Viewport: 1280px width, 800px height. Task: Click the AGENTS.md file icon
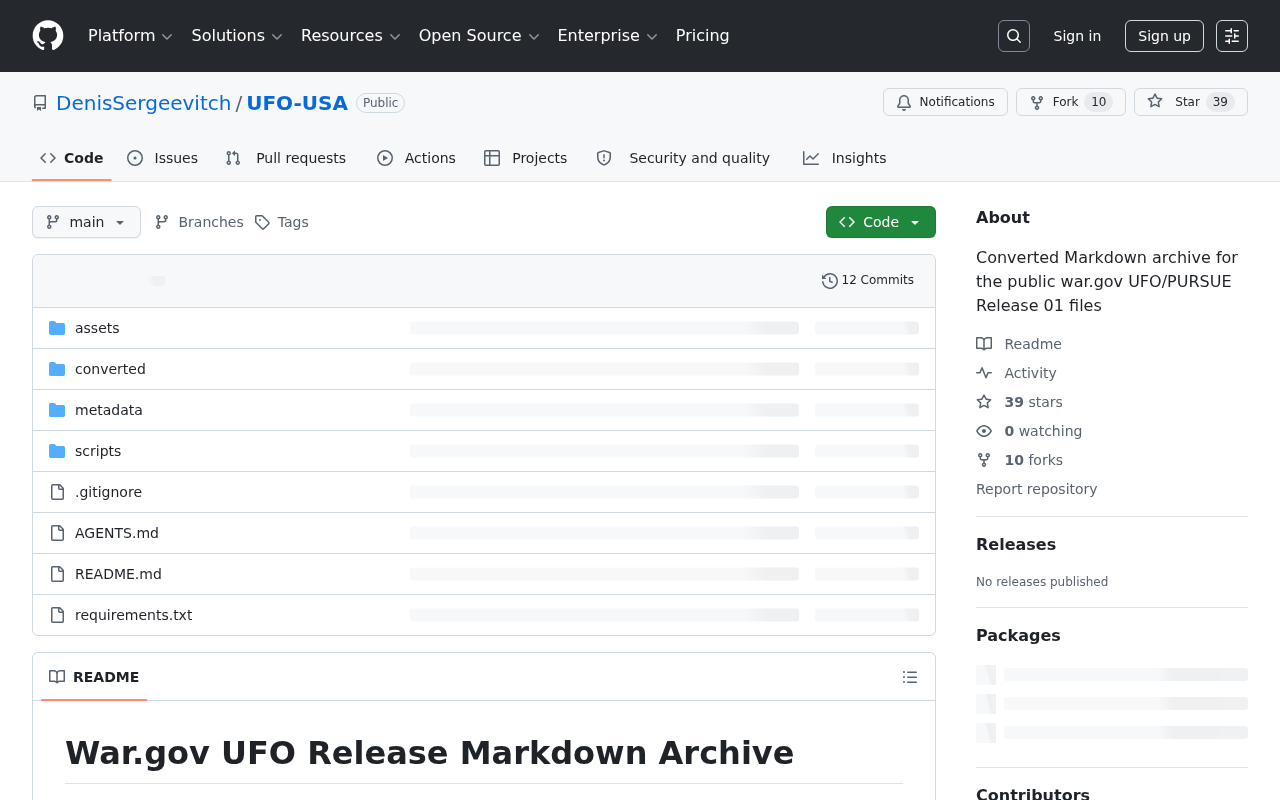[x=57, y=533]
